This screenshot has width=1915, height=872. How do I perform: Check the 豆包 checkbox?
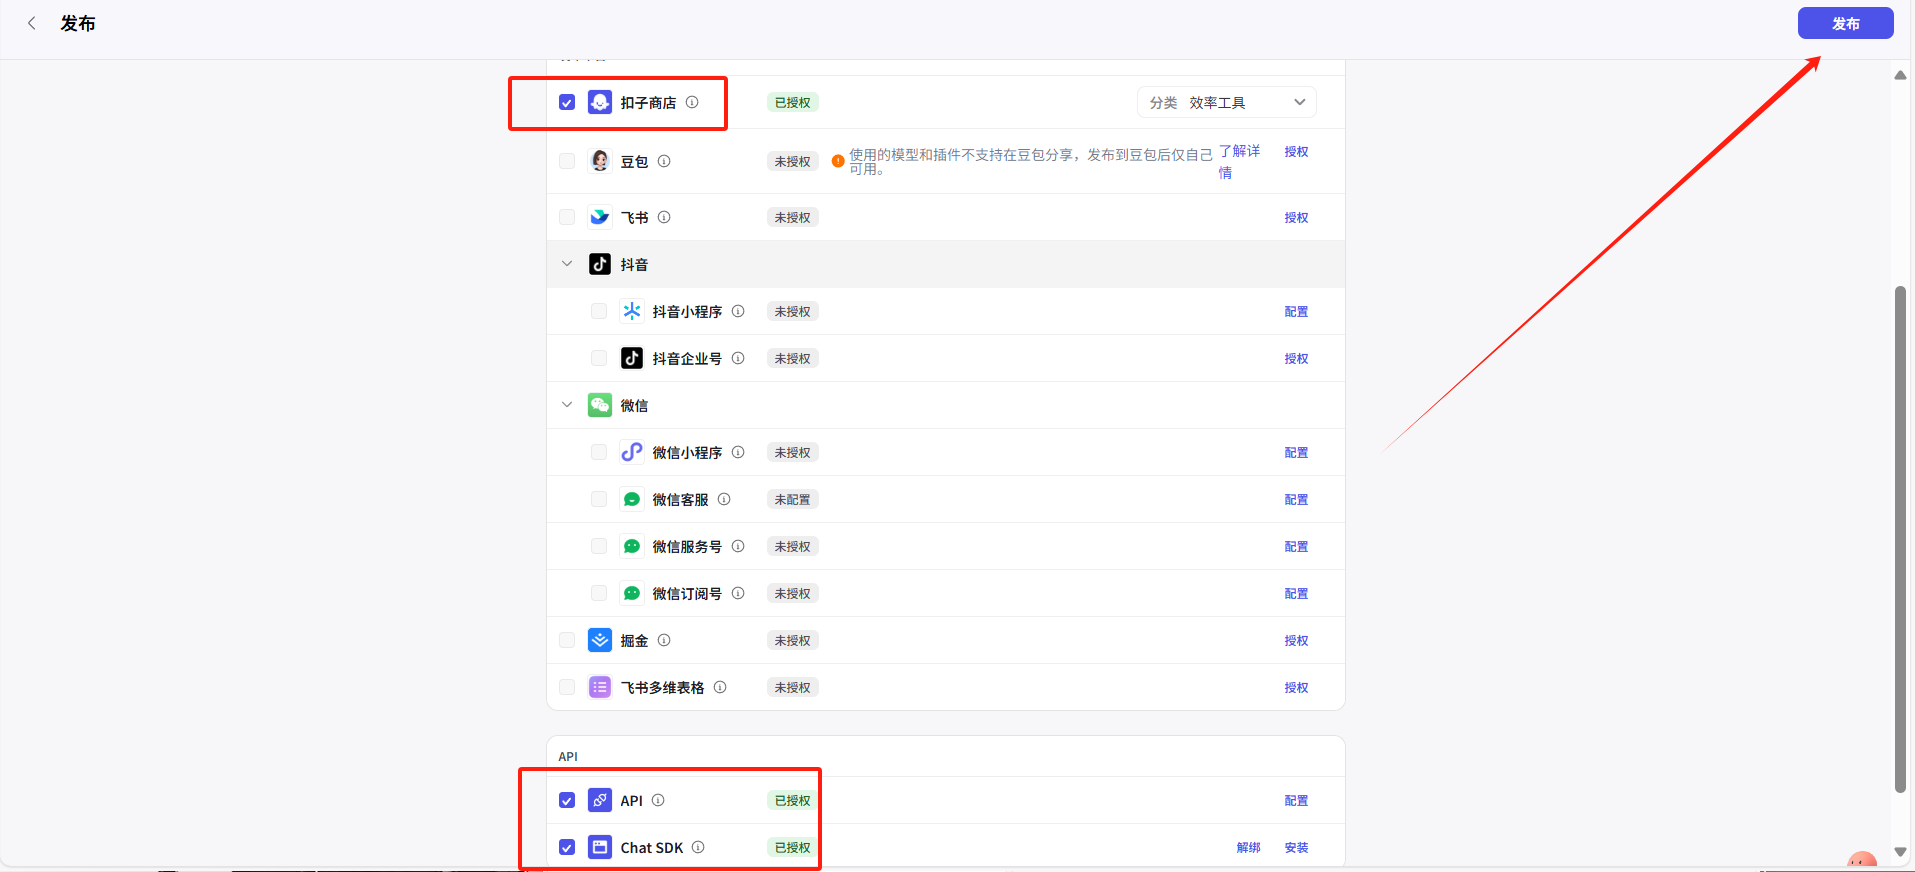567,161
